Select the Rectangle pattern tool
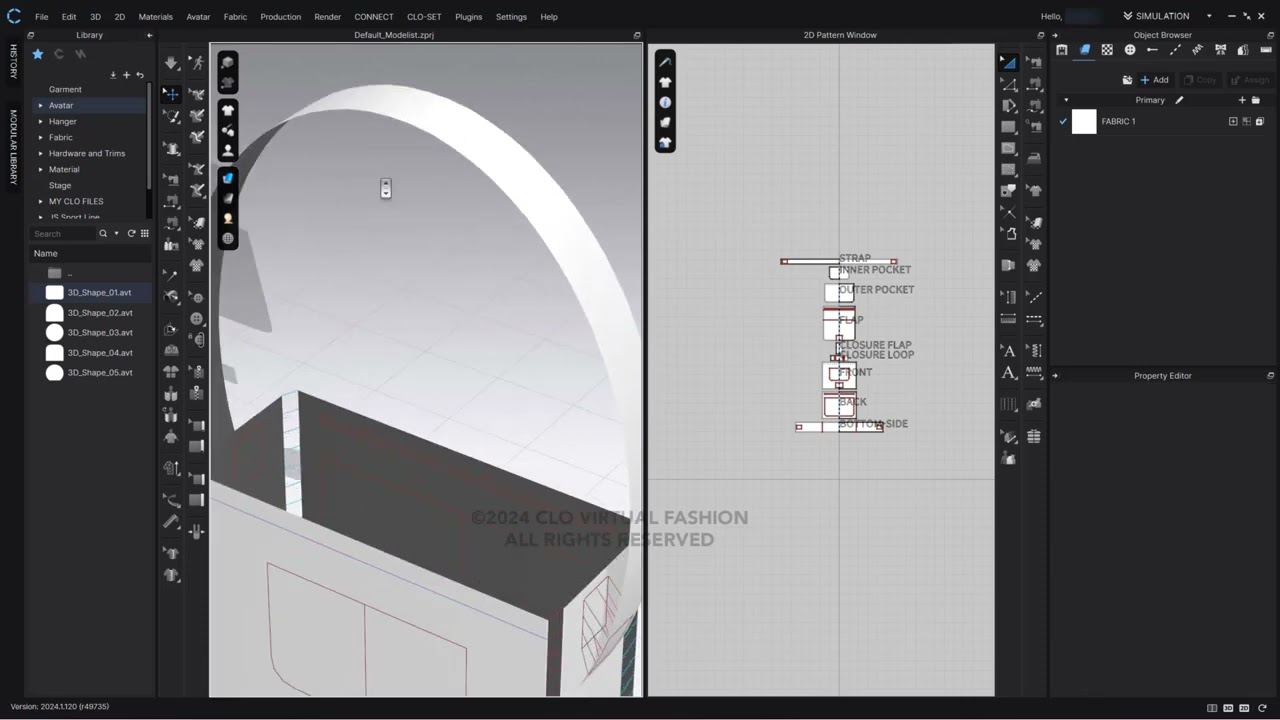 [x=1009, y=127]
